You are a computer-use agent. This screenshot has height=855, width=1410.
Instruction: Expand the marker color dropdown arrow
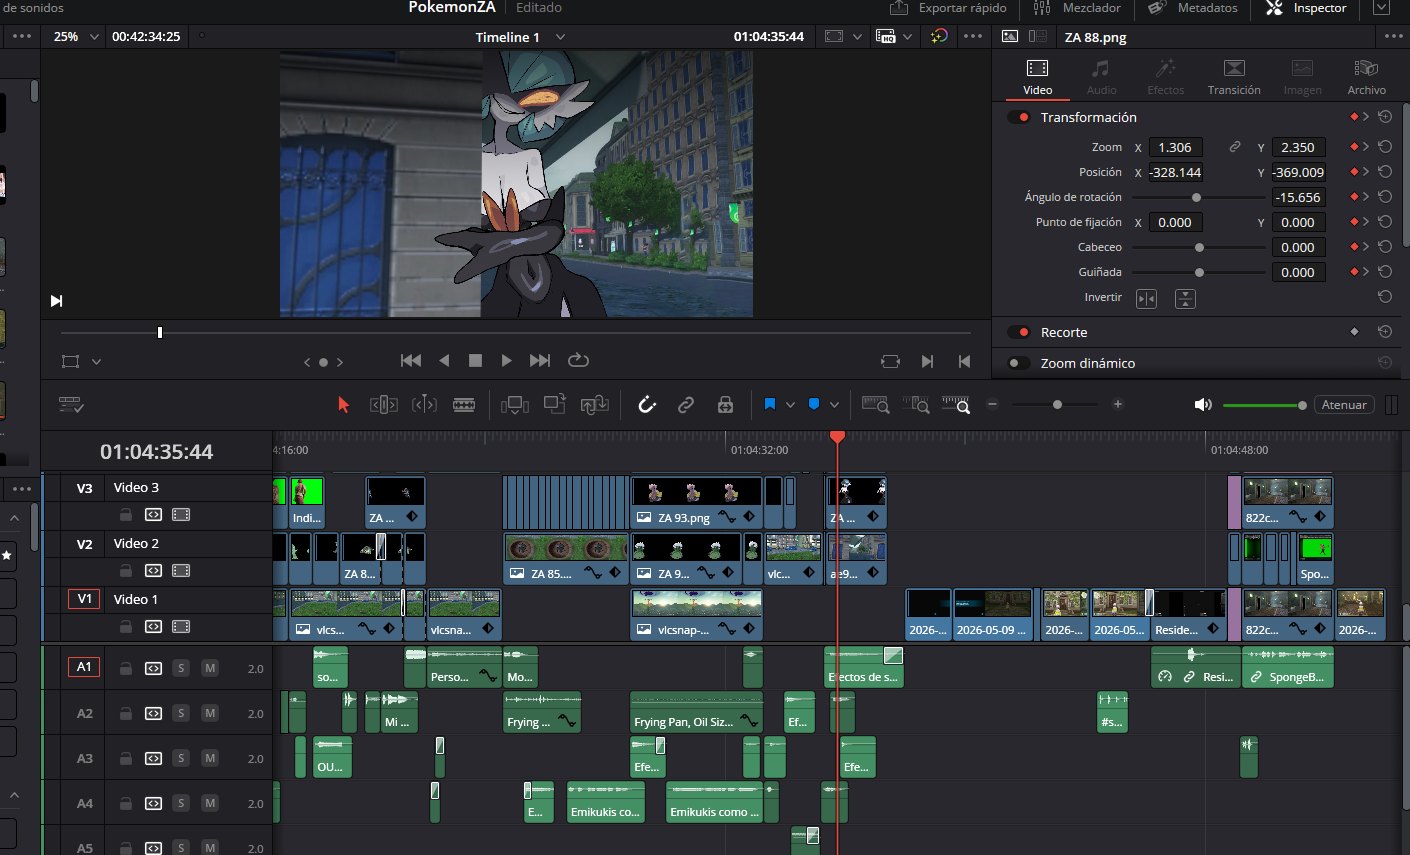pos(834,404)
